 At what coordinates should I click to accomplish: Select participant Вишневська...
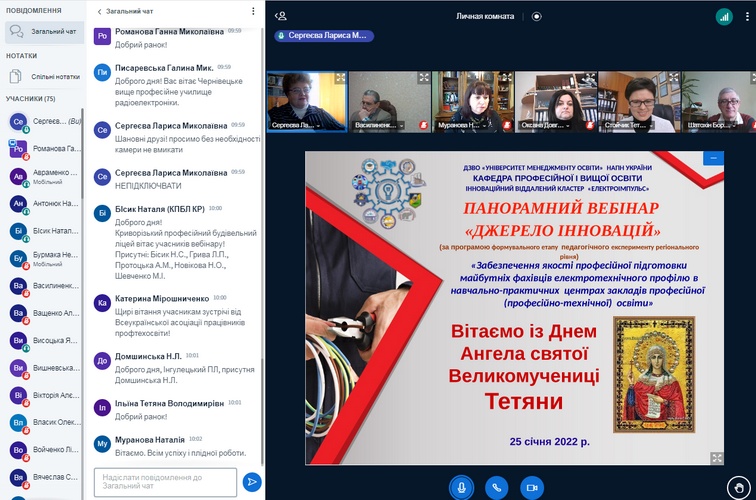click(x=44, y=368)
